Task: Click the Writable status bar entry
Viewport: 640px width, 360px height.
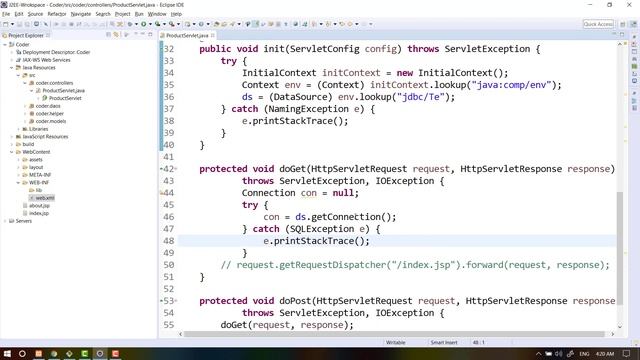Action: click(396, 342)
